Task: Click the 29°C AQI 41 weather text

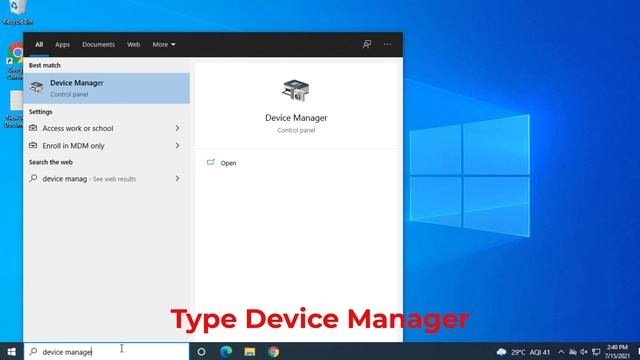Action: point(531,352)
